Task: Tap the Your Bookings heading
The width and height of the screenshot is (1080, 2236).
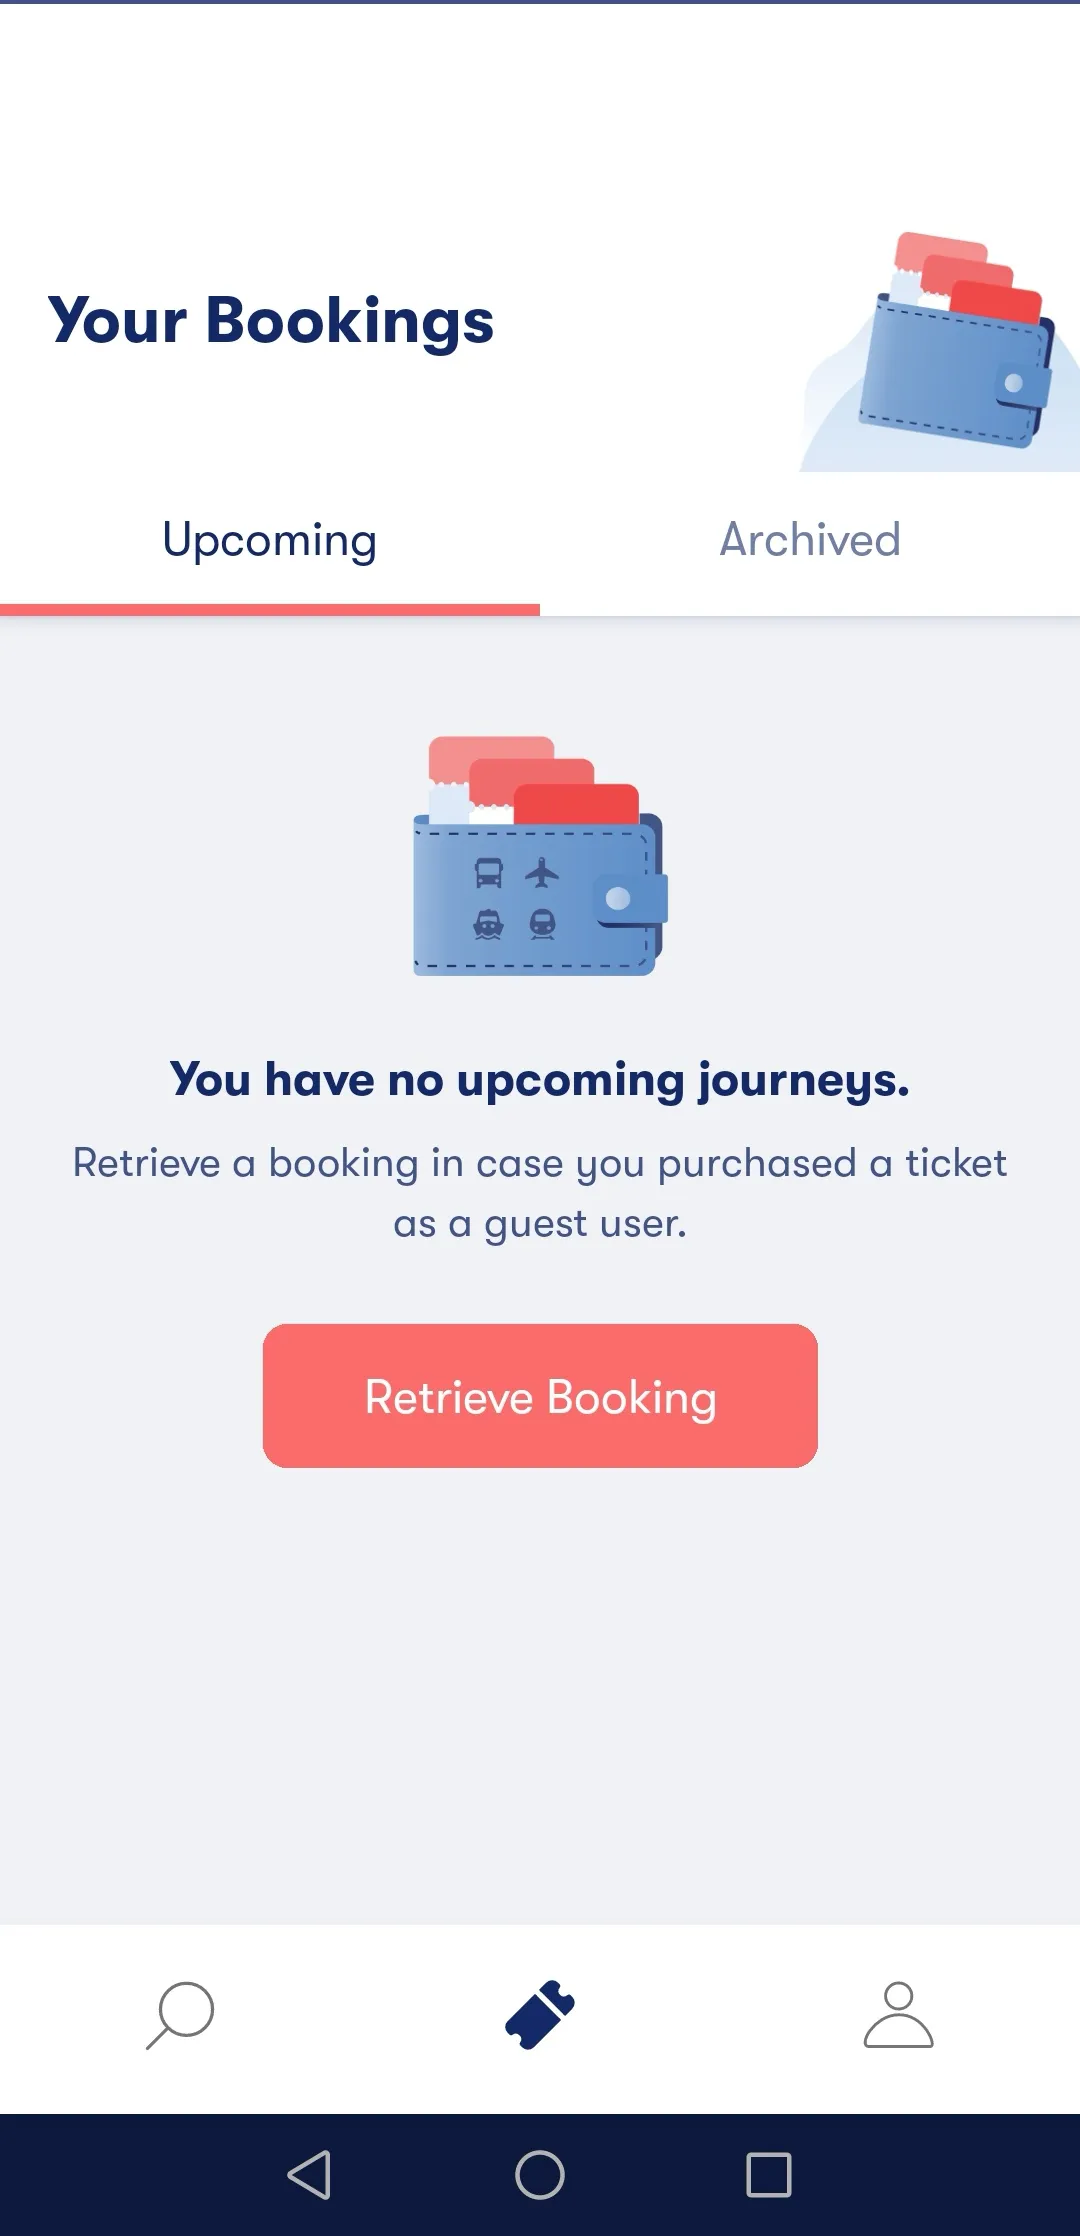Action: pos(271,321)
